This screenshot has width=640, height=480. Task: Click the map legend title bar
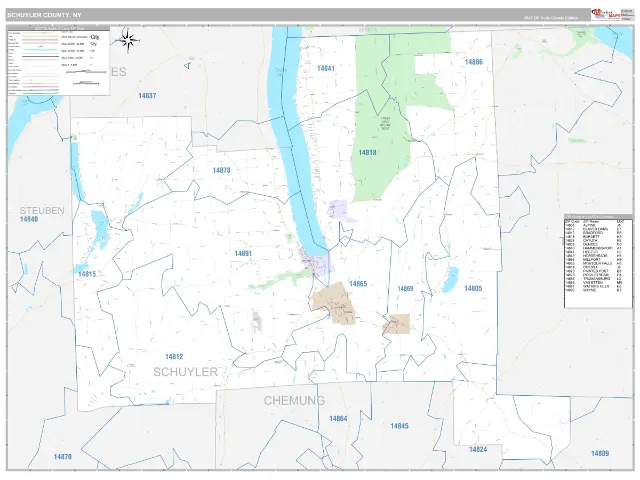point(58,28)
